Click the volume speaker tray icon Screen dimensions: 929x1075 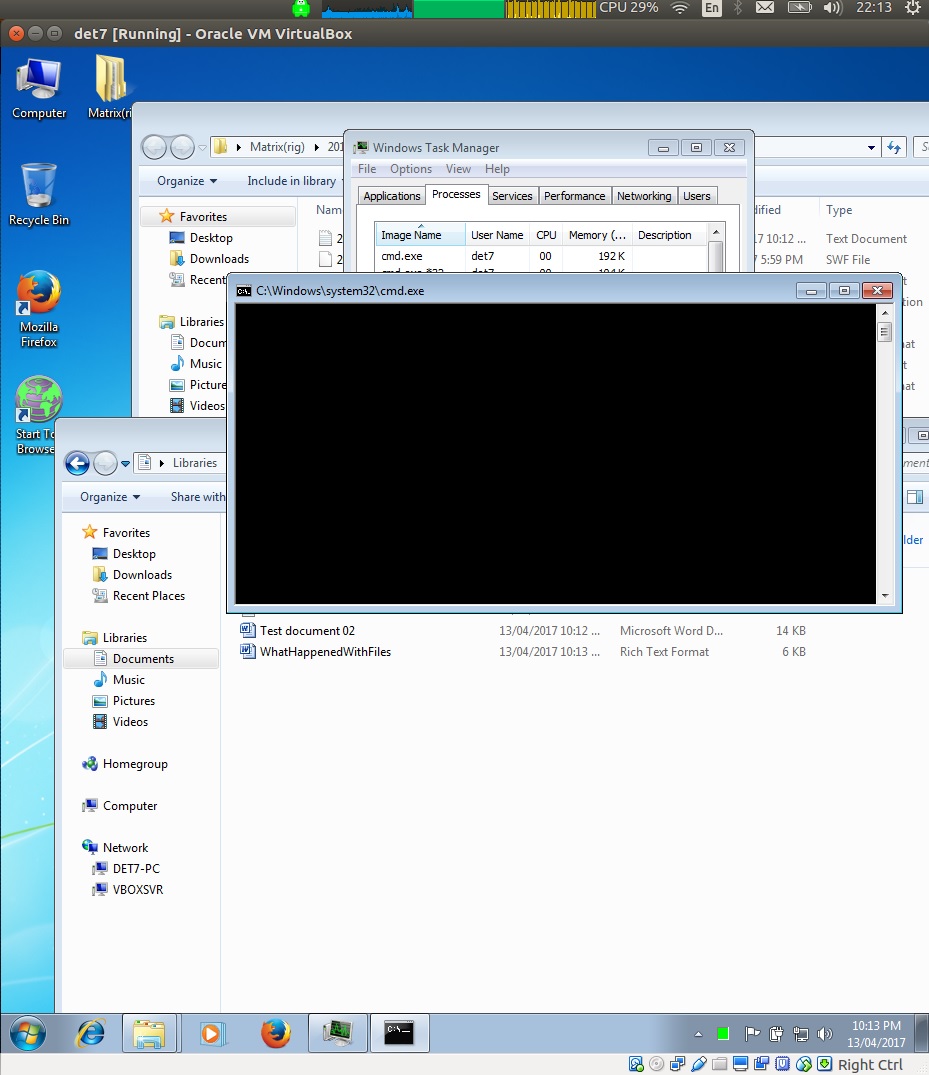tap(825, 1033)
